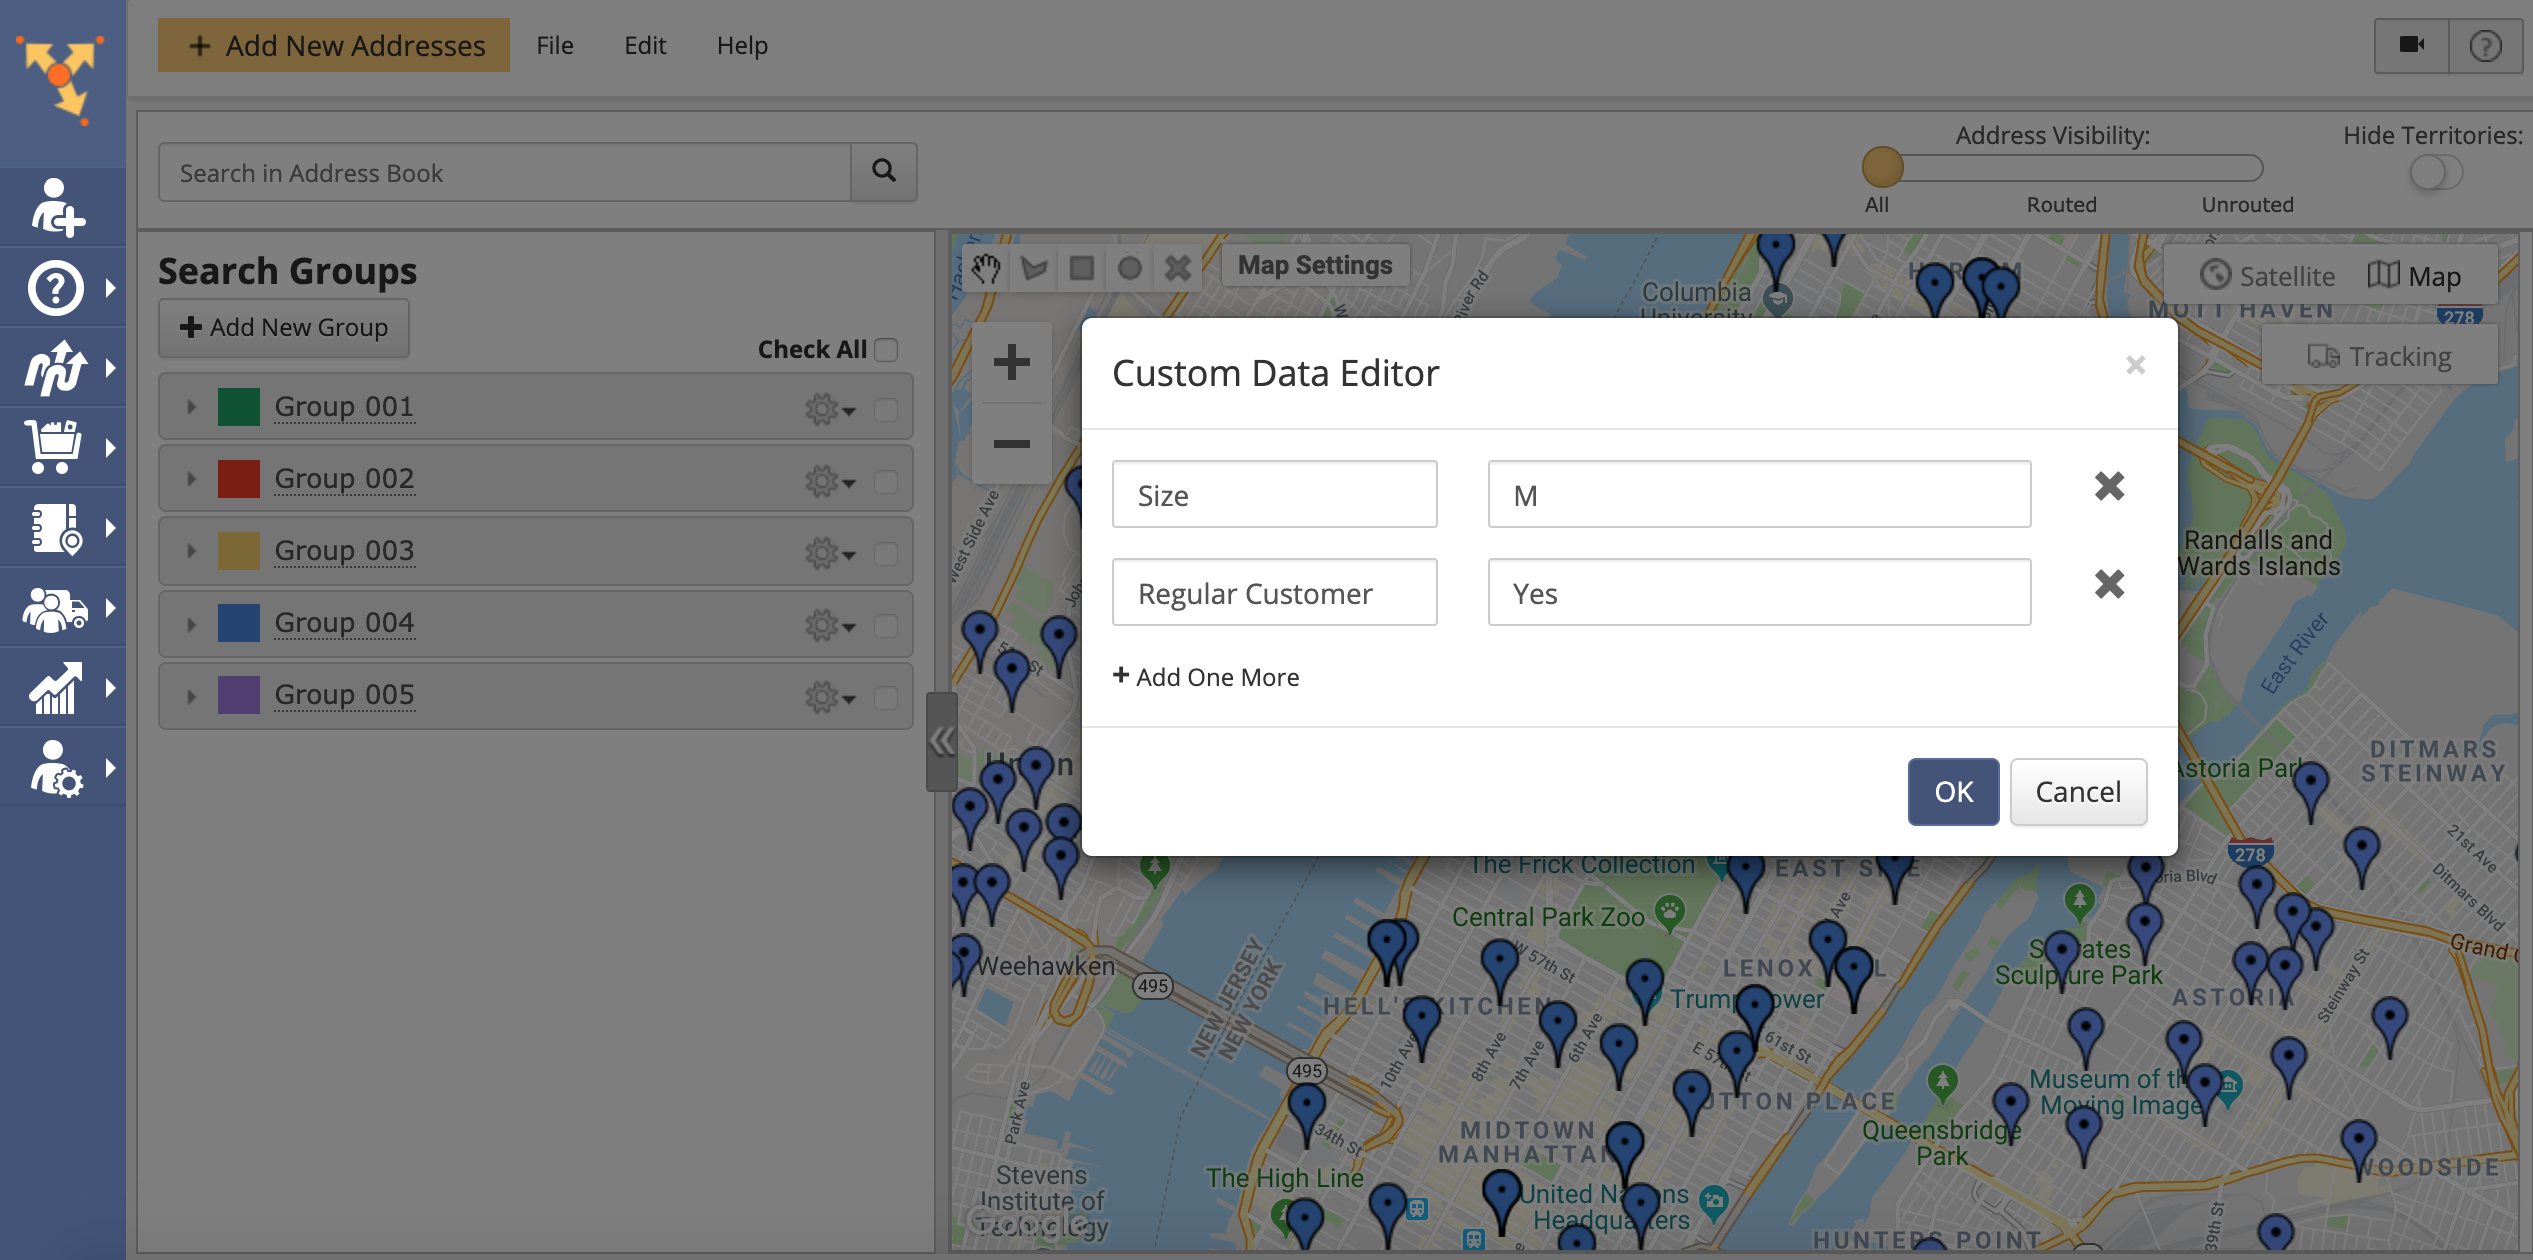
Task: Open Map Settings
Action: click(1315, 265)
